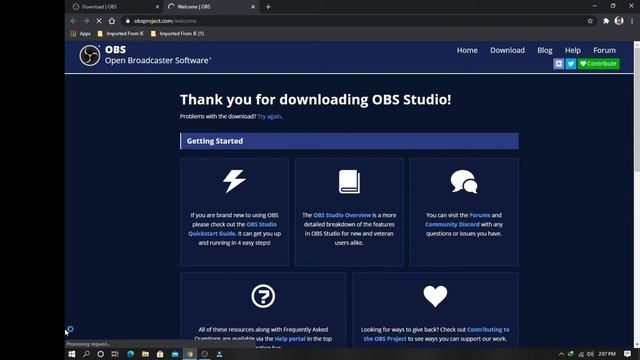Click the browser forward arrow

(86, 21)
